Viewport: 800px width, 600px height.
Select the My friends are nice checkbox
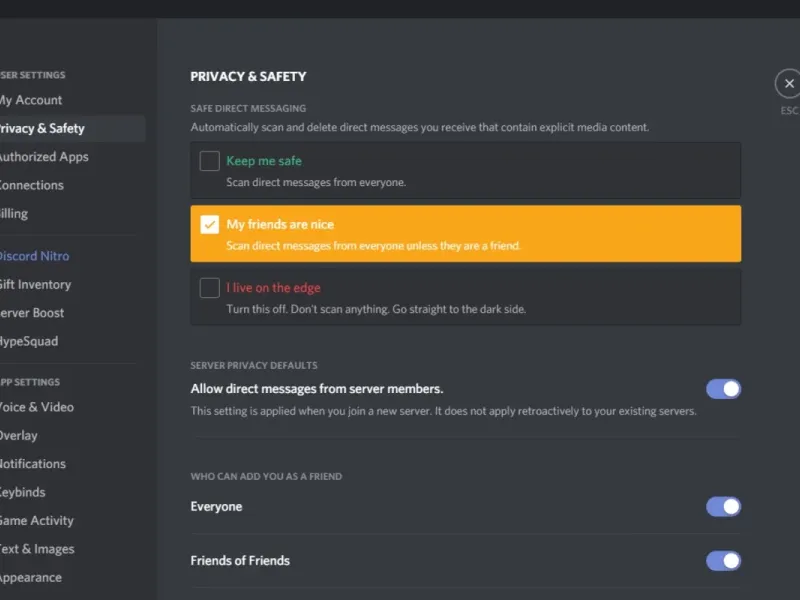[209, 225]
